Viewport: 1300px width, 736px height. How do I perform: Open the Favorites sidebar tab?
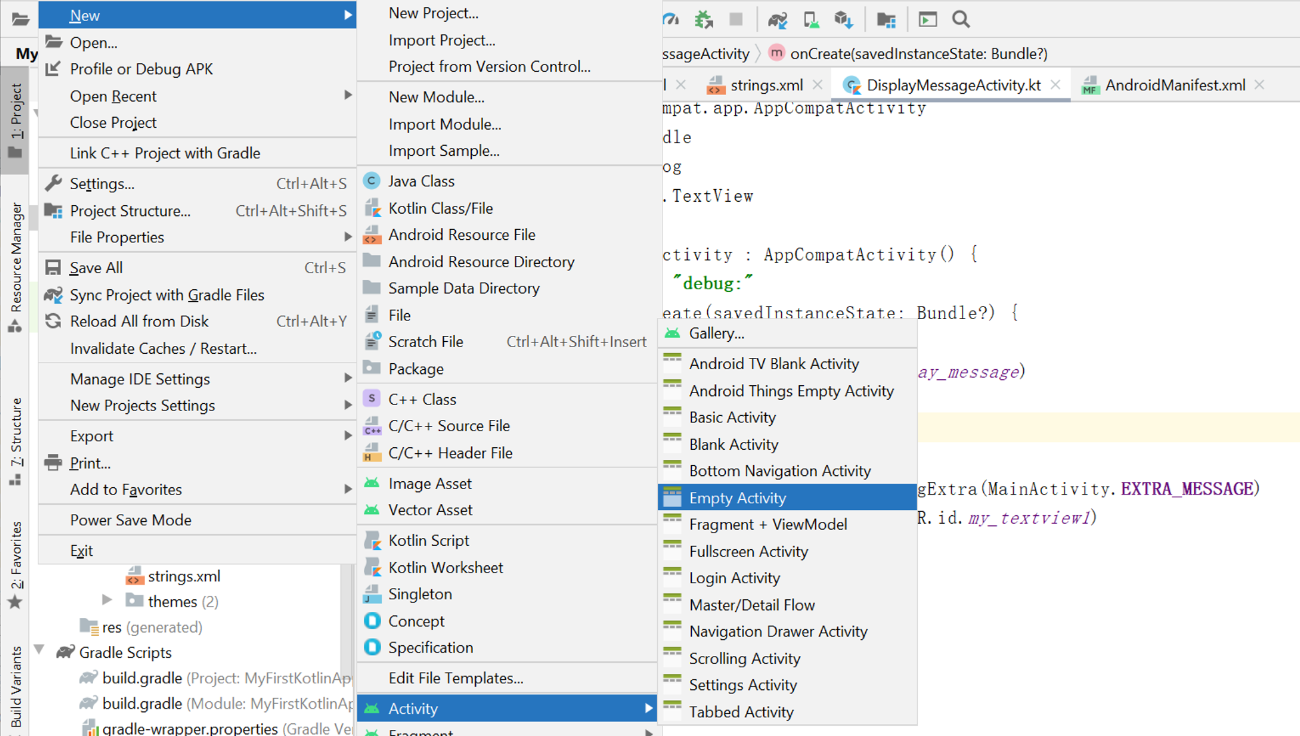(15, 565)
